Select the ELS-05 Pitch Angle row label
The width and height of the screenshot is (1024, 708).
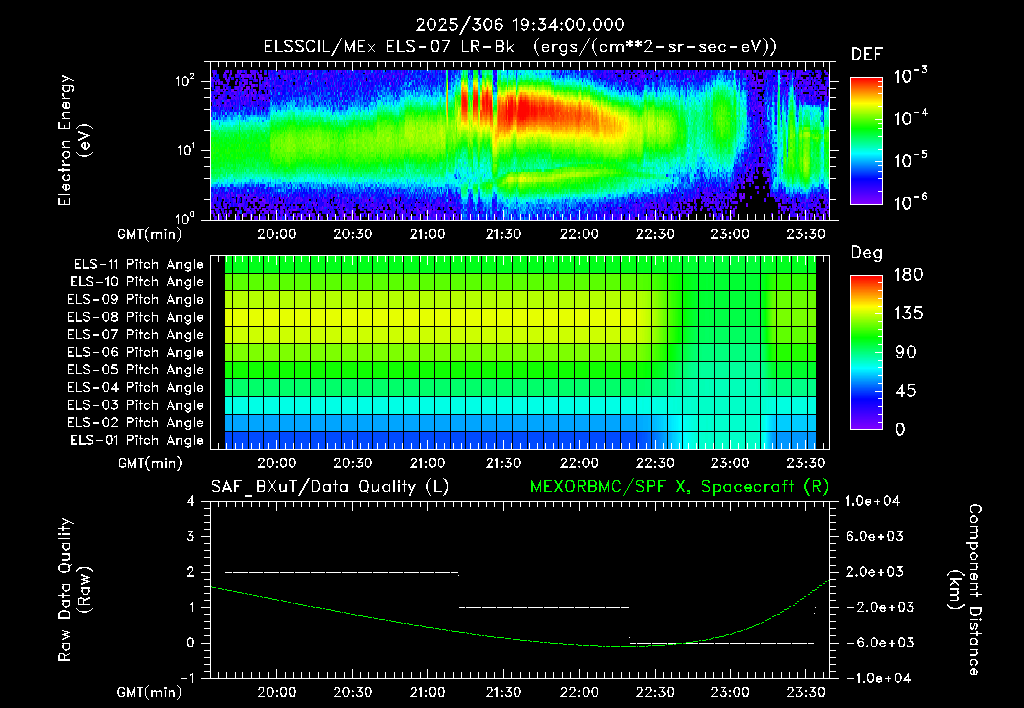(x=135, y=370)
